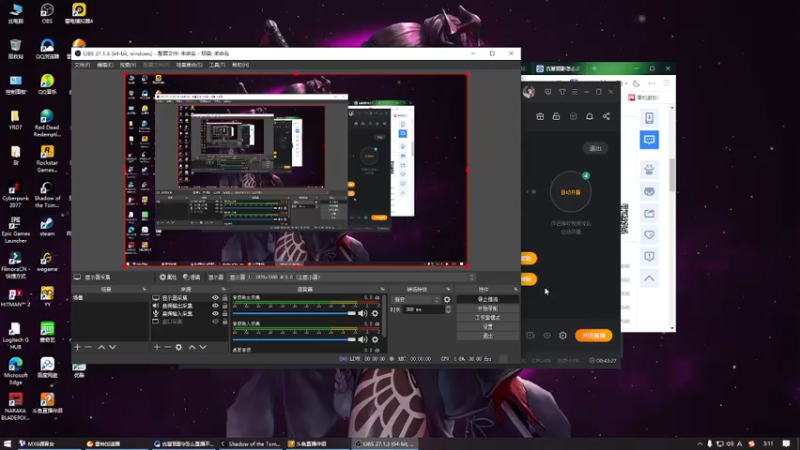
Task: Move source down with Sources panel down arrow
Action: [203, 347]
